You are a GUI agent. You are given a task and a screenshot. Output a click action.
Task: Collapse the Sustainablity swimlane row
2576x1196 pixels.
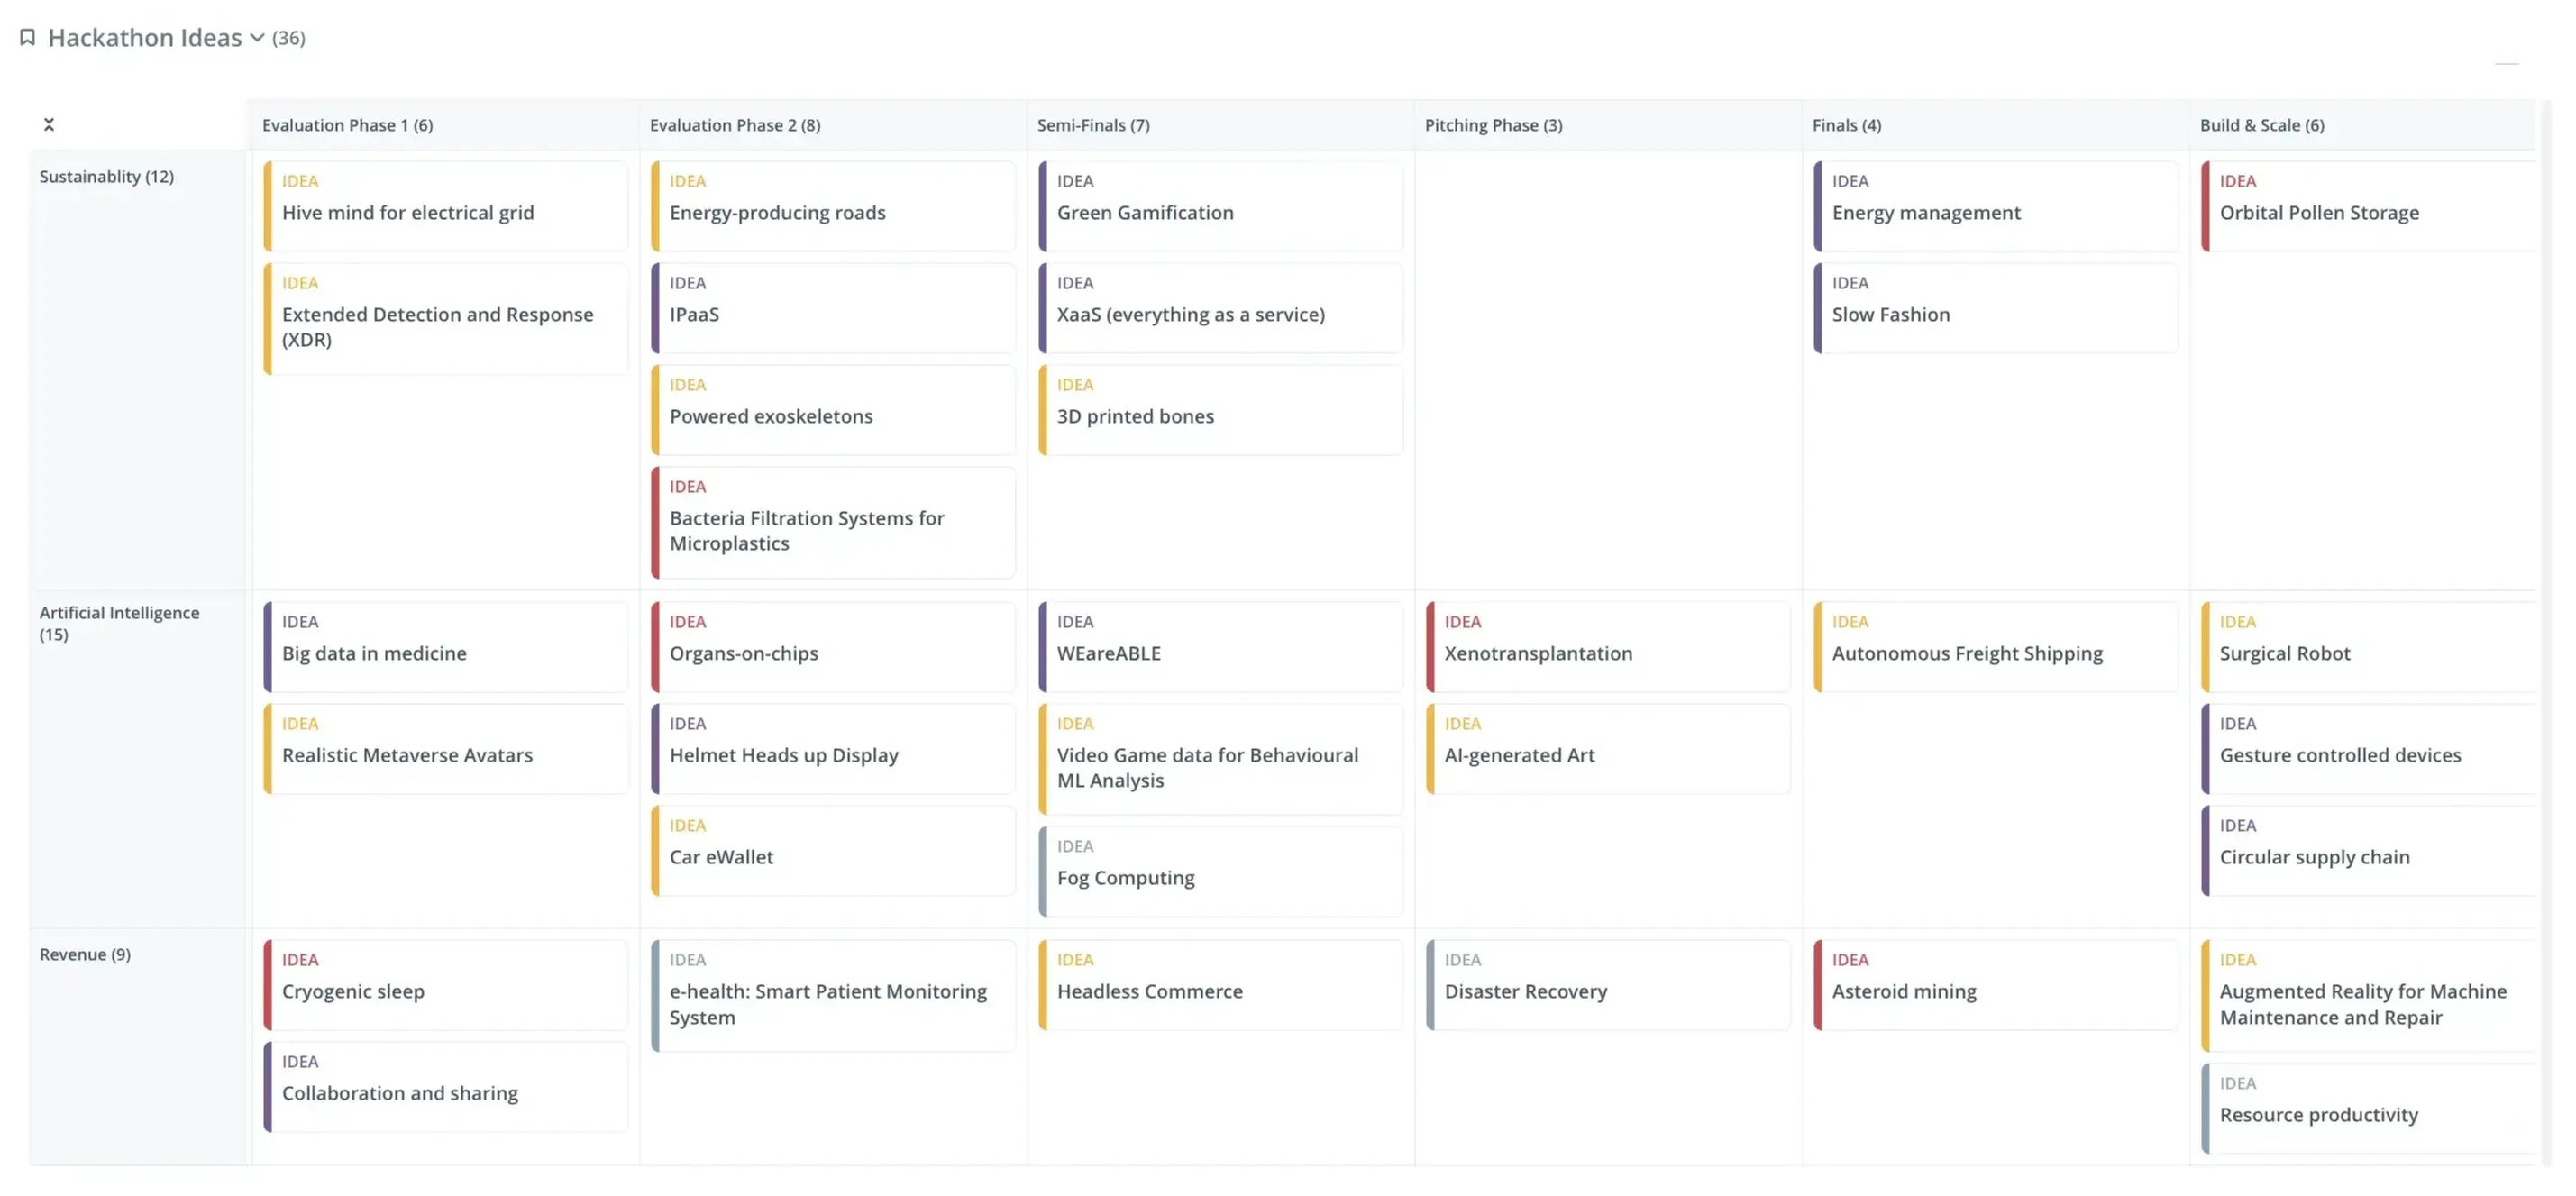point(106,177)
